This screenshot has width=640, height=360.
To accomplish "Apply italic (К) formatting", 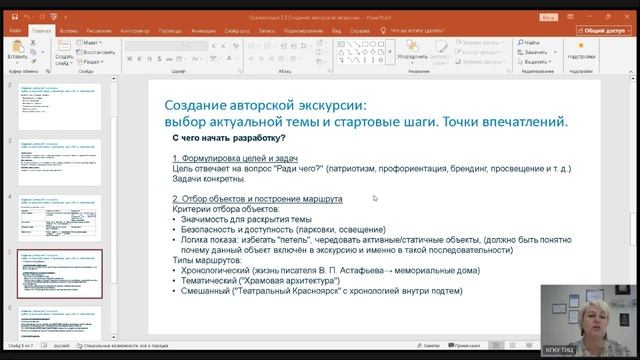I will 139,59.
